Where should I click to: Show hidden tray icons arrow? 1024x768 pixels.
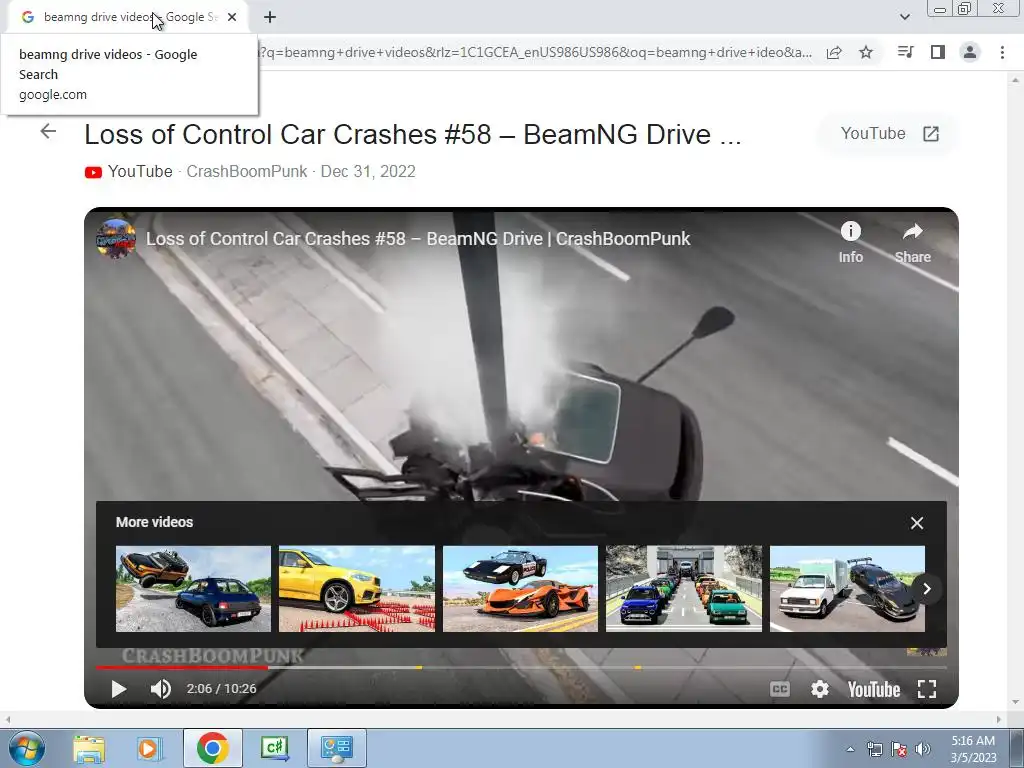point(850,750)
